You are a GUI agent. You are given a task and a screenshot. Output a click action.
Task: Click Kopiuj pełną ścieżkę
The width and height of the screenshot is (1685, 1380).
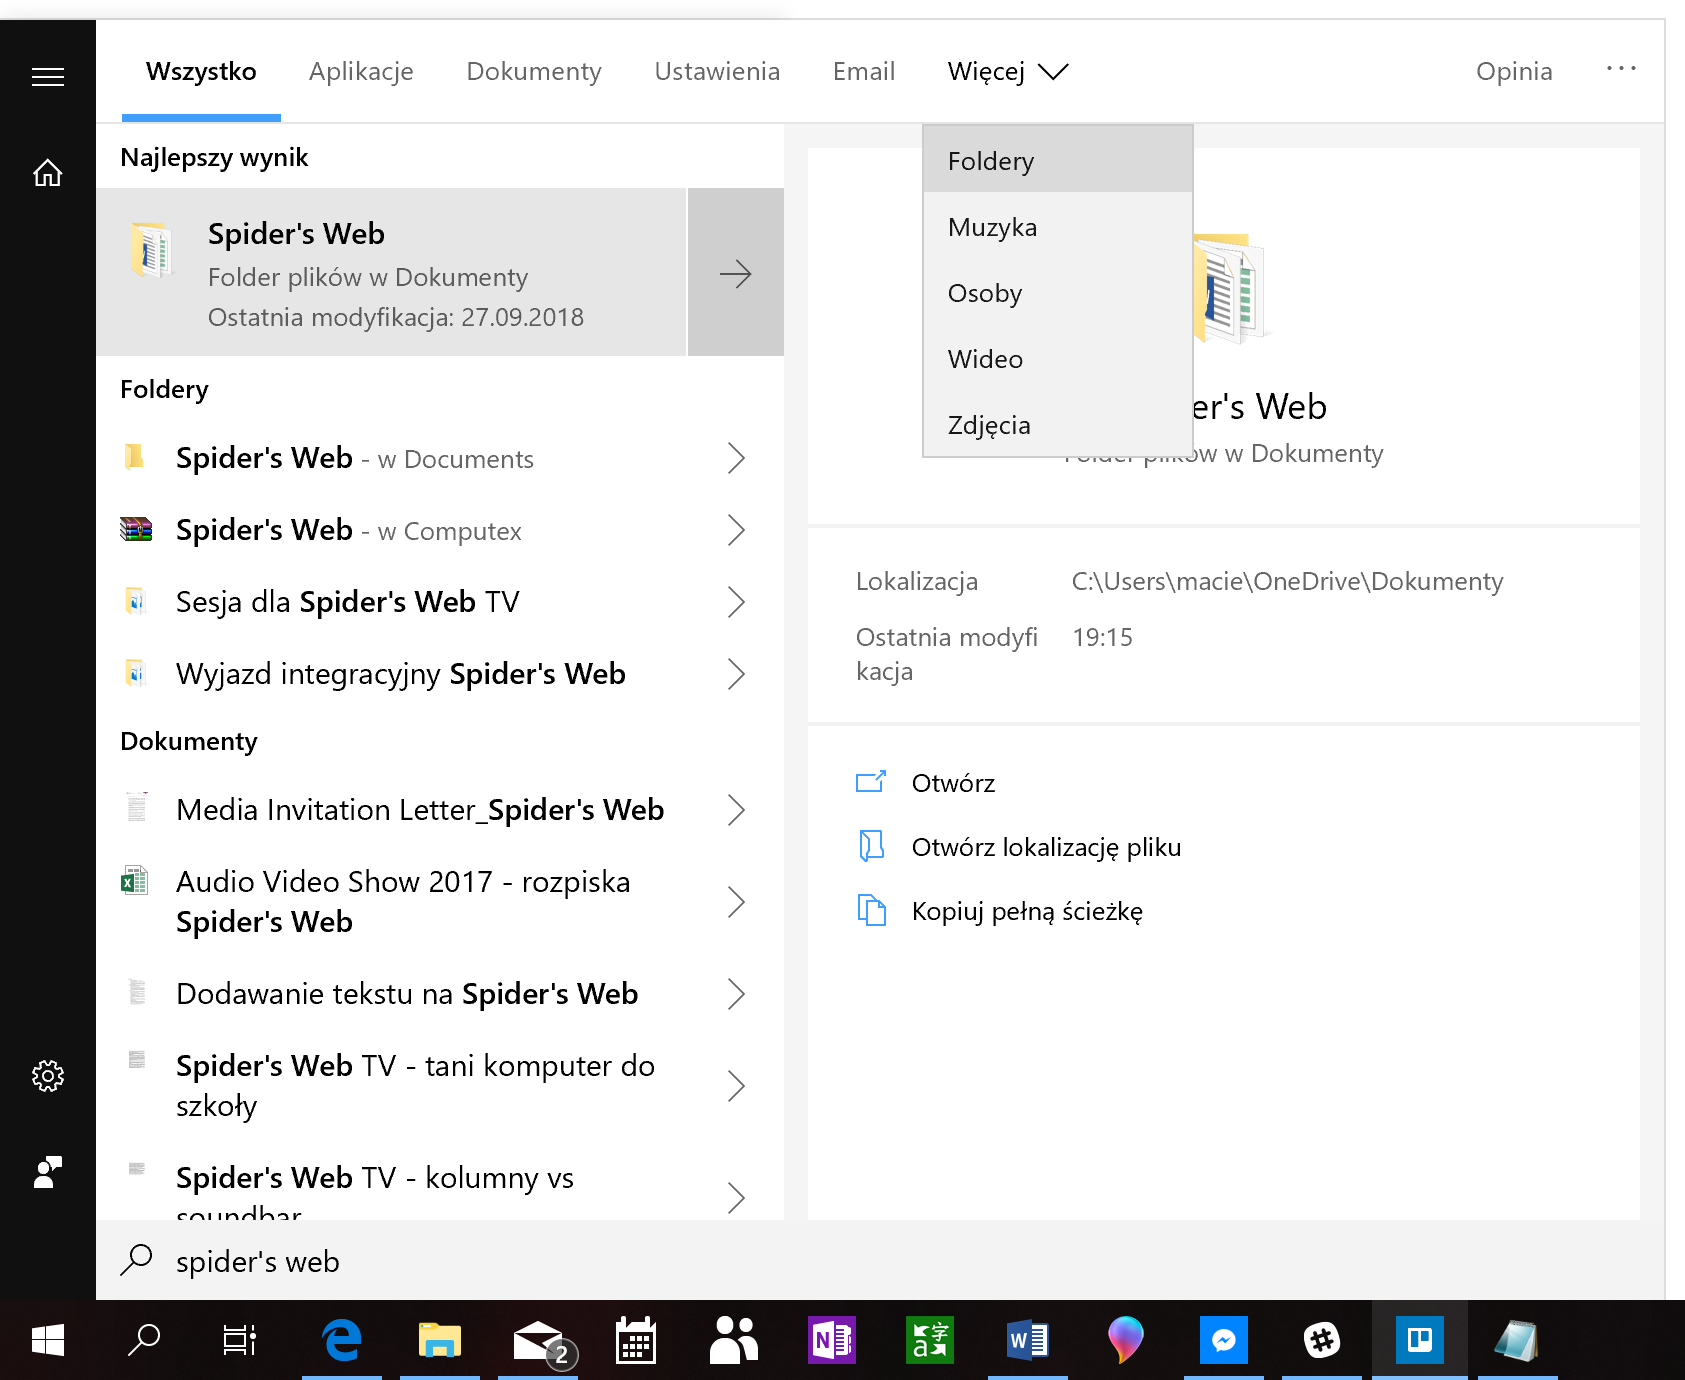pyautogui.click(x=1027, y=911)
